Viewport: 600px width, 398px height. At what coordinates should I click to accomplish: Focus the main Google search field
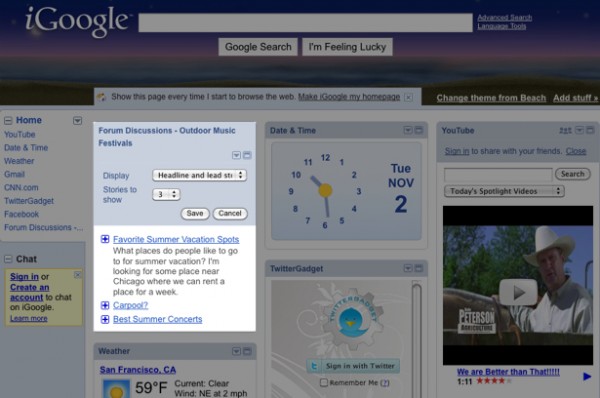tap(305, 23)
